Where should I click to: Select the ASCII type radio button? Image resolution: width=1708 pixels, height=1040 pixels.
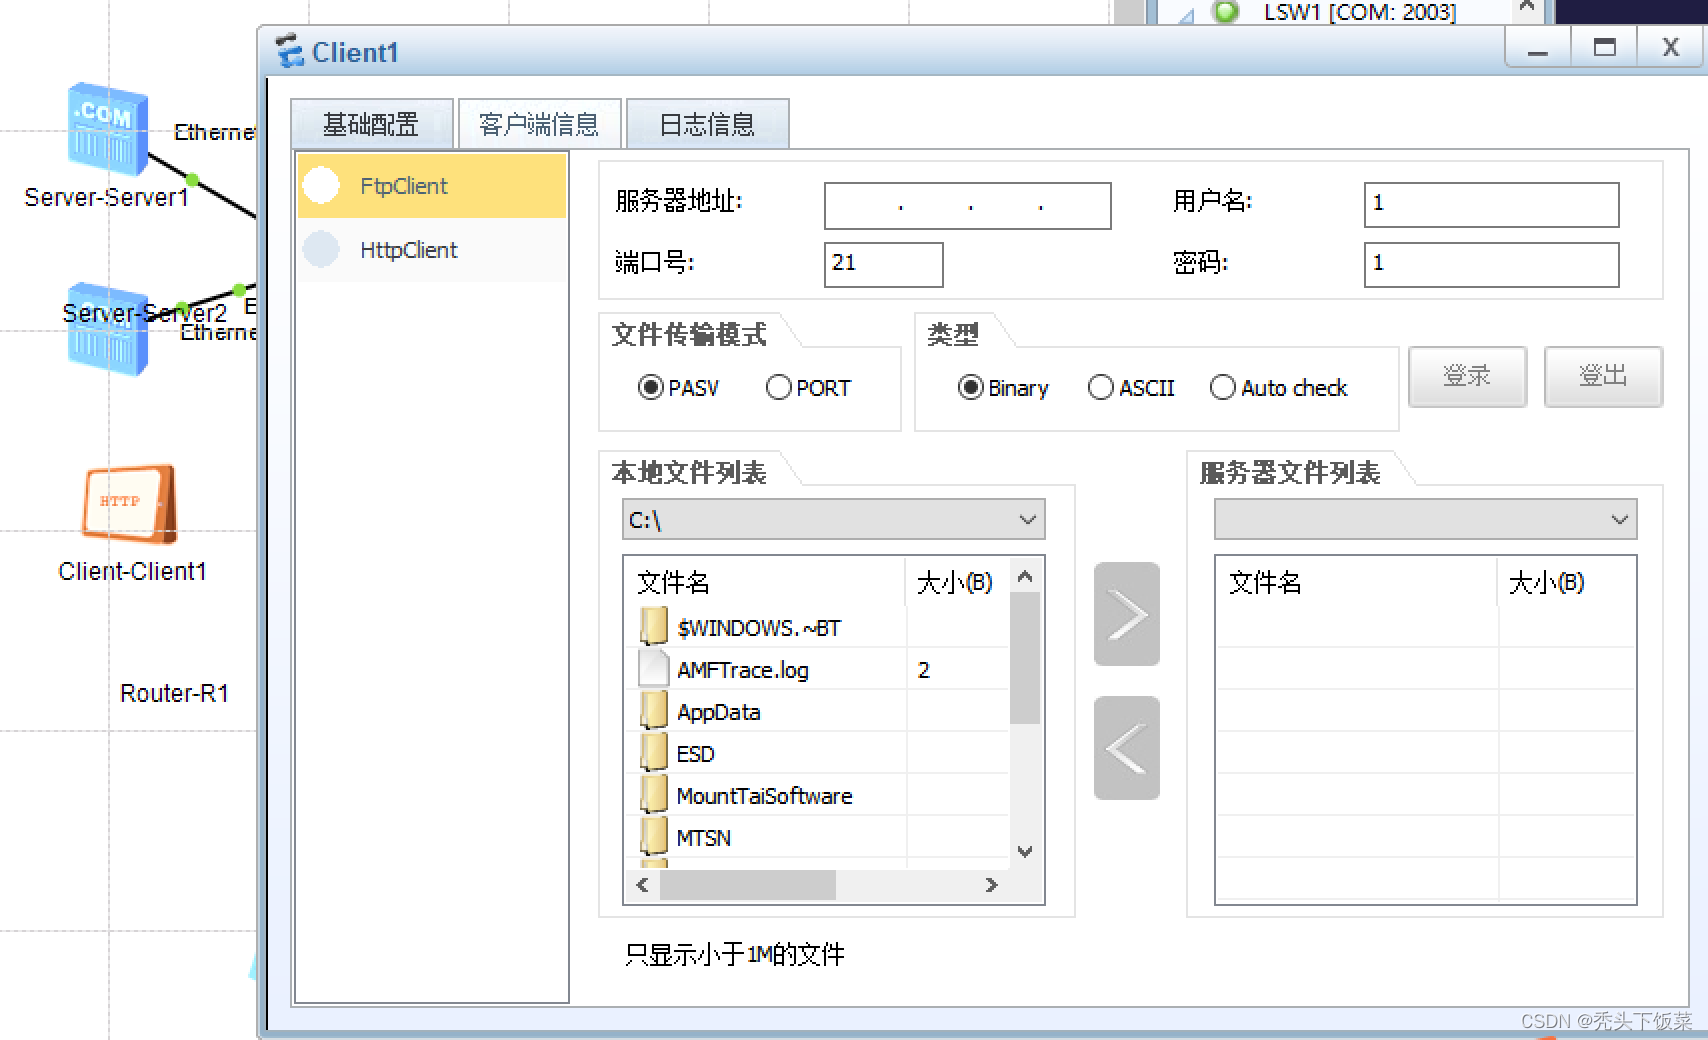click(x=1100, y=387)
